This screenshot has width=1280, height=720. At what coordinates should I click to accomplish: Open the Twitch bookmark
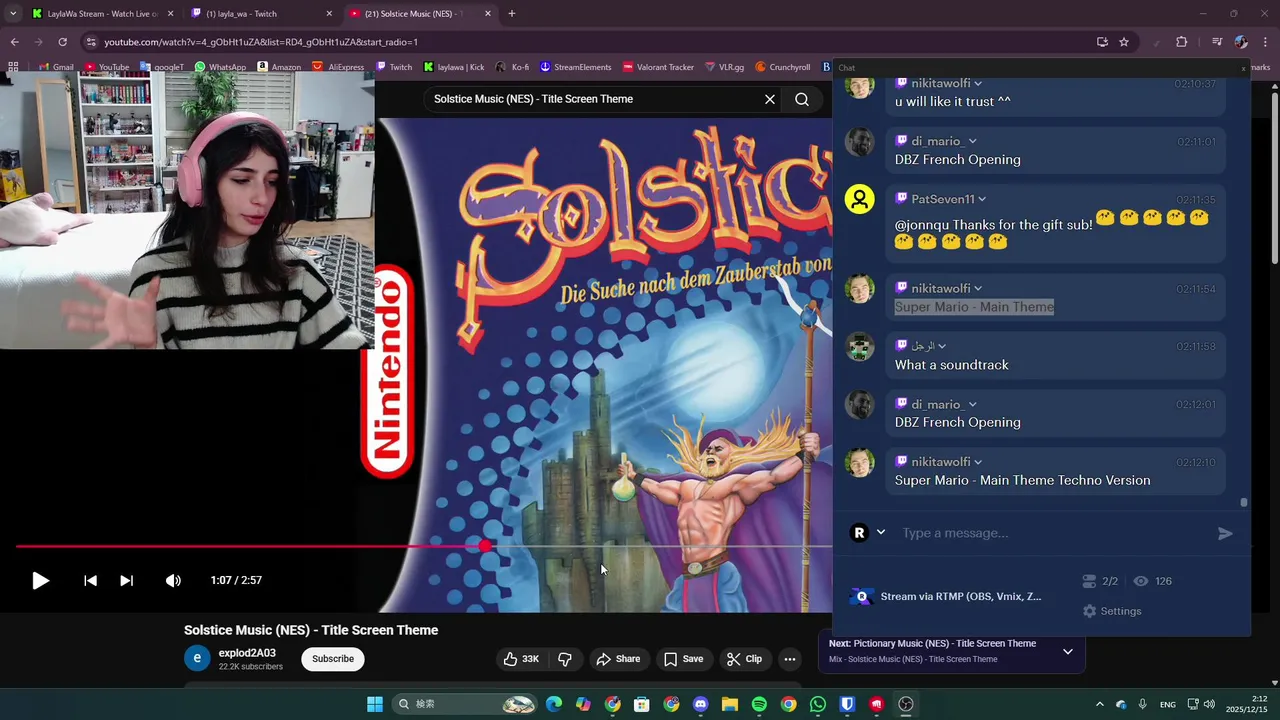point(392,67)
